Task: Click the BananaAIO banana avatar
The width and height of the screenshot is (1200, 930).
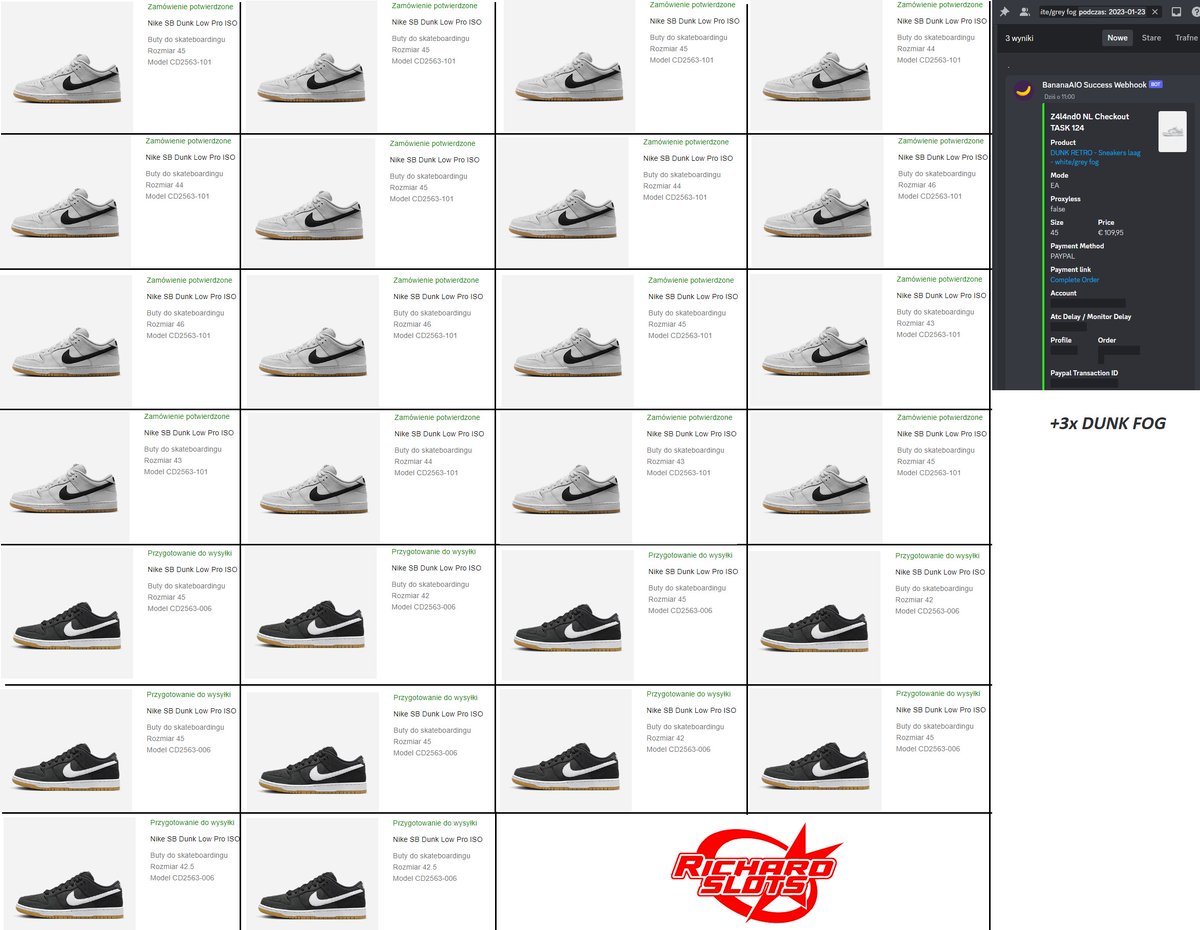Action: point(1024,90)
